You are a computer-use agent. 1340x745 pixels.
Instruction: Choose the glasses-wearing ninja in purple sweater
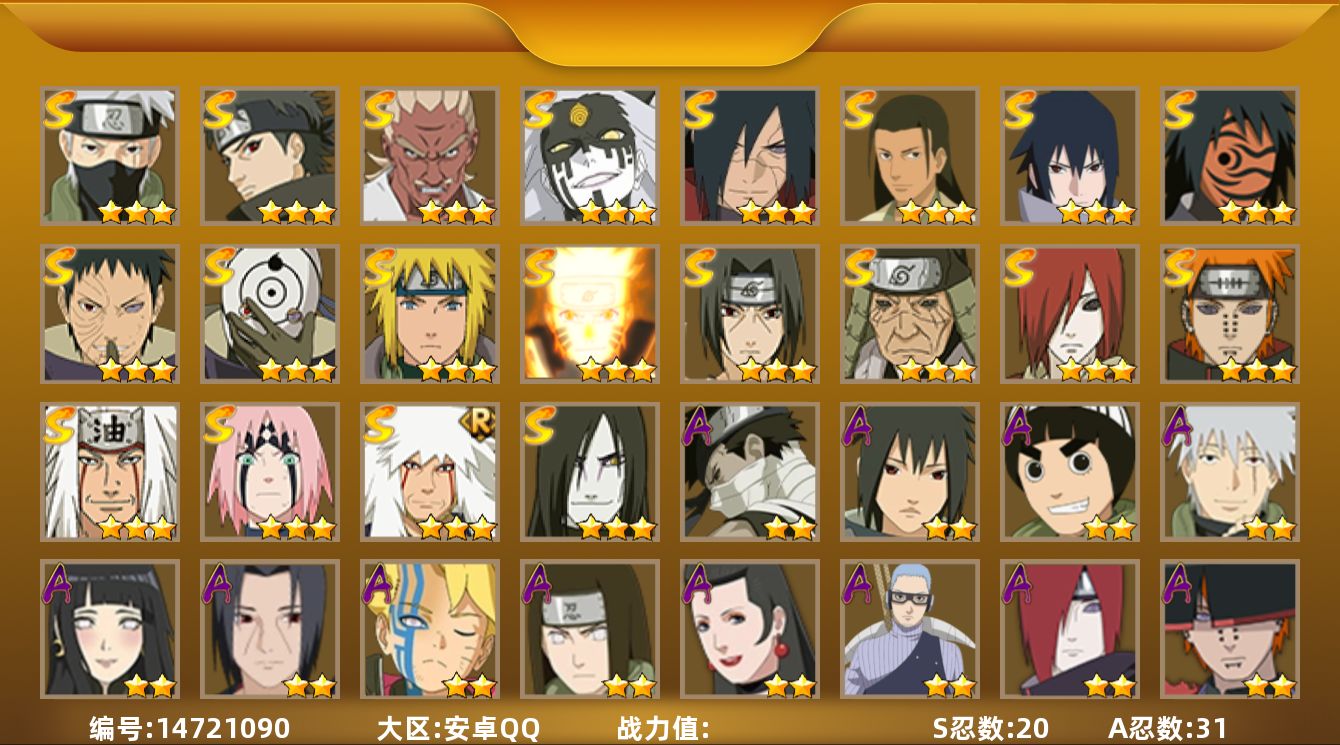(910, 629)
